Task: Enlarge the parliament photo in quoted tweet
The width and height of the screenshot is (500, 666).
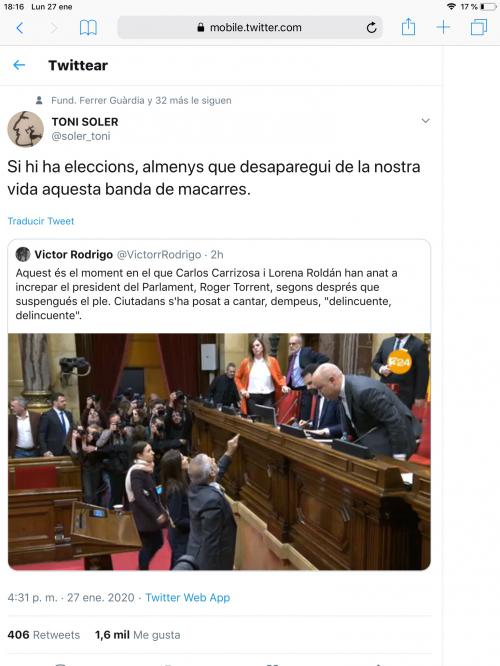Action: [x=219, y=452]
